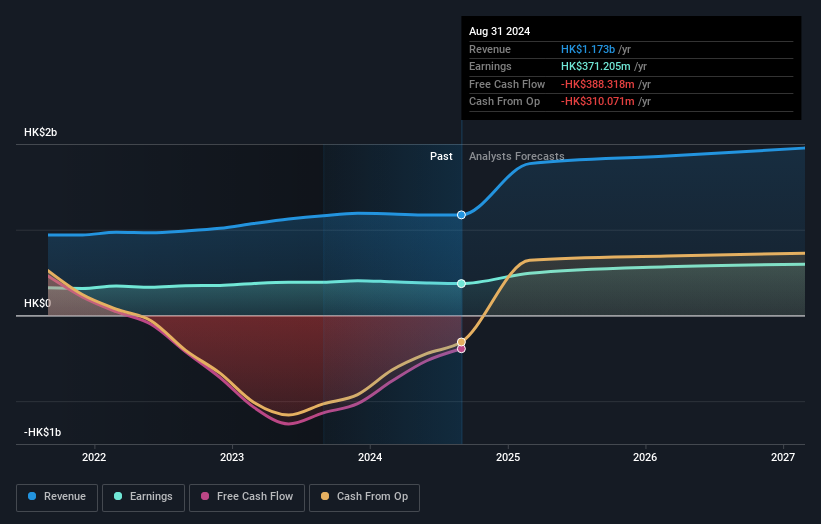
Task: Click the Cash From Op label in tooltip
Action: pyautogui.click(x=504, y=102)
